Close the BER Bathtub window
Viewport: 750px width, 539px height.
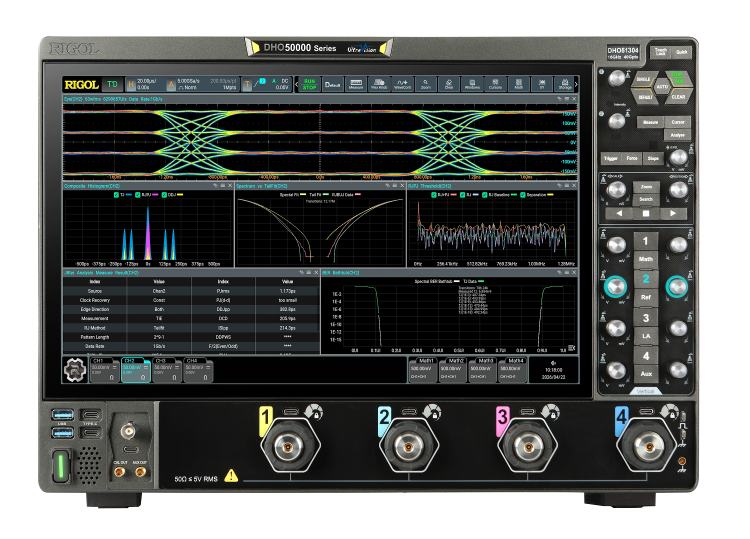pyautogui.click(x=574, y=273)
